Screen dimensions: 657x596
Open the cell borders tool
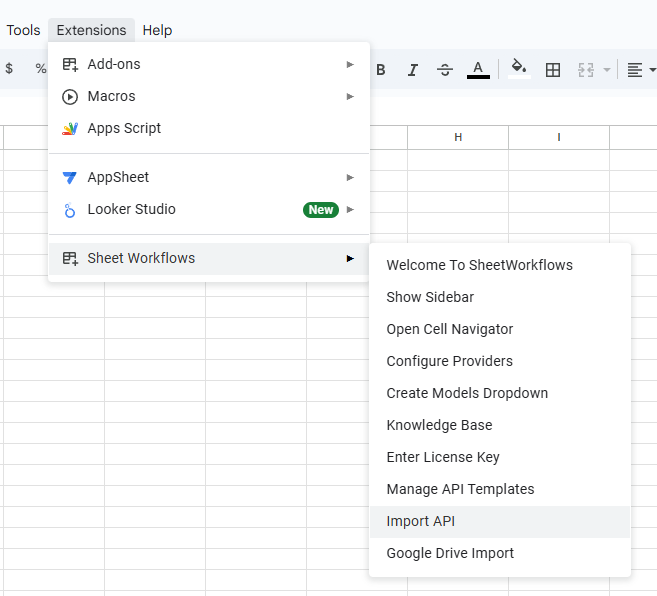click(552, 69)
